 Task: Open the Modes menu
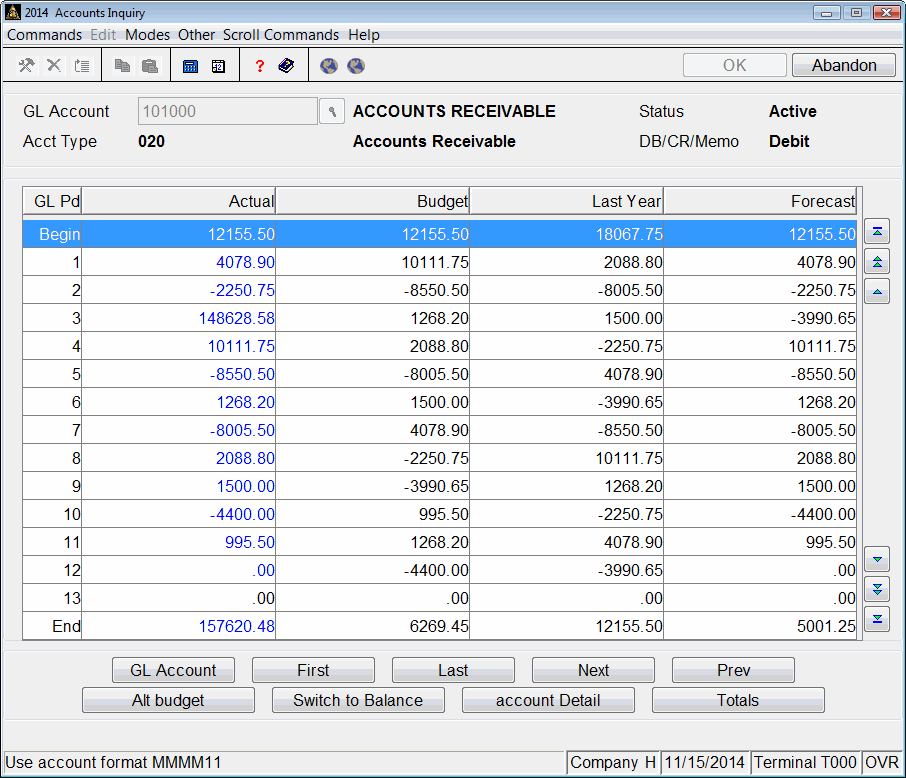pyautogui.click(x=147, y=35)
